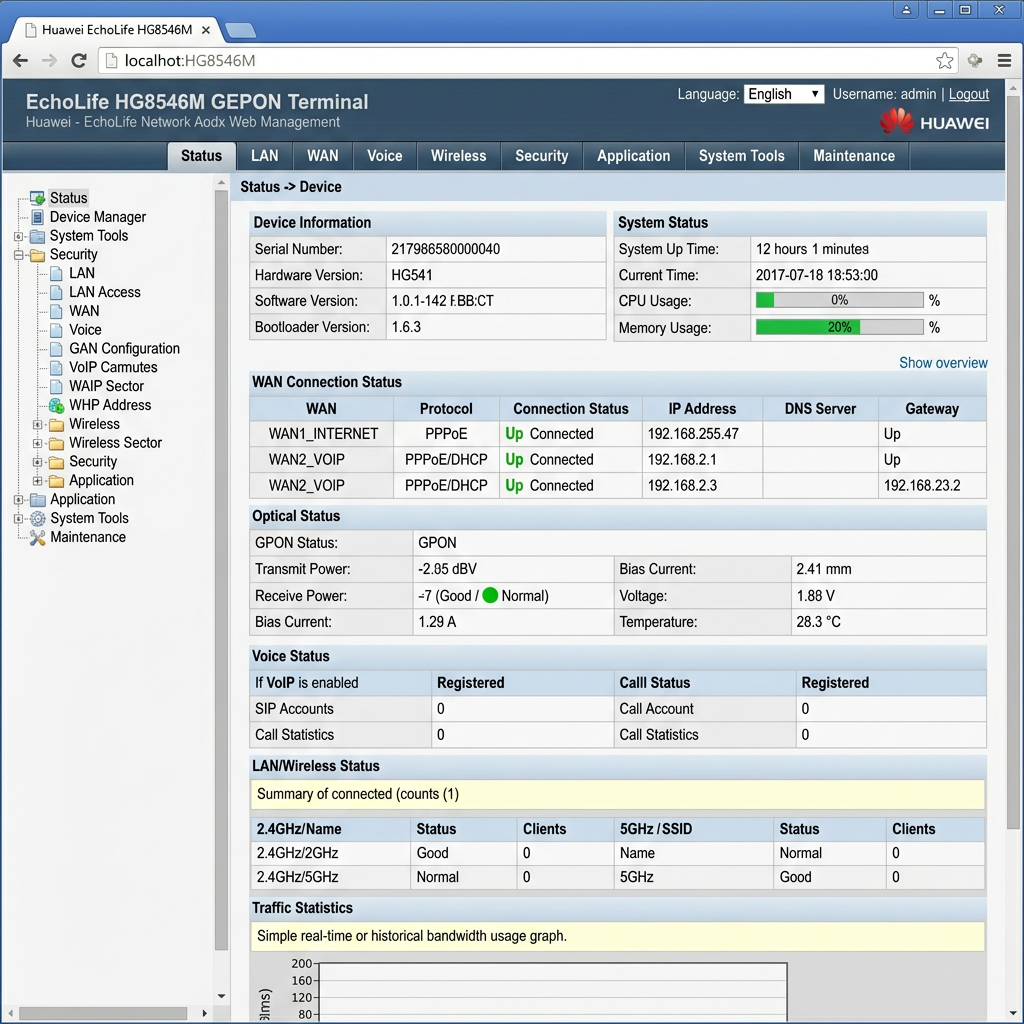Image resolution: width=1024 pixels, height=1024 pixels.
Task: Click the folder icon beside Wireless Sector
Action: [57, 443]
